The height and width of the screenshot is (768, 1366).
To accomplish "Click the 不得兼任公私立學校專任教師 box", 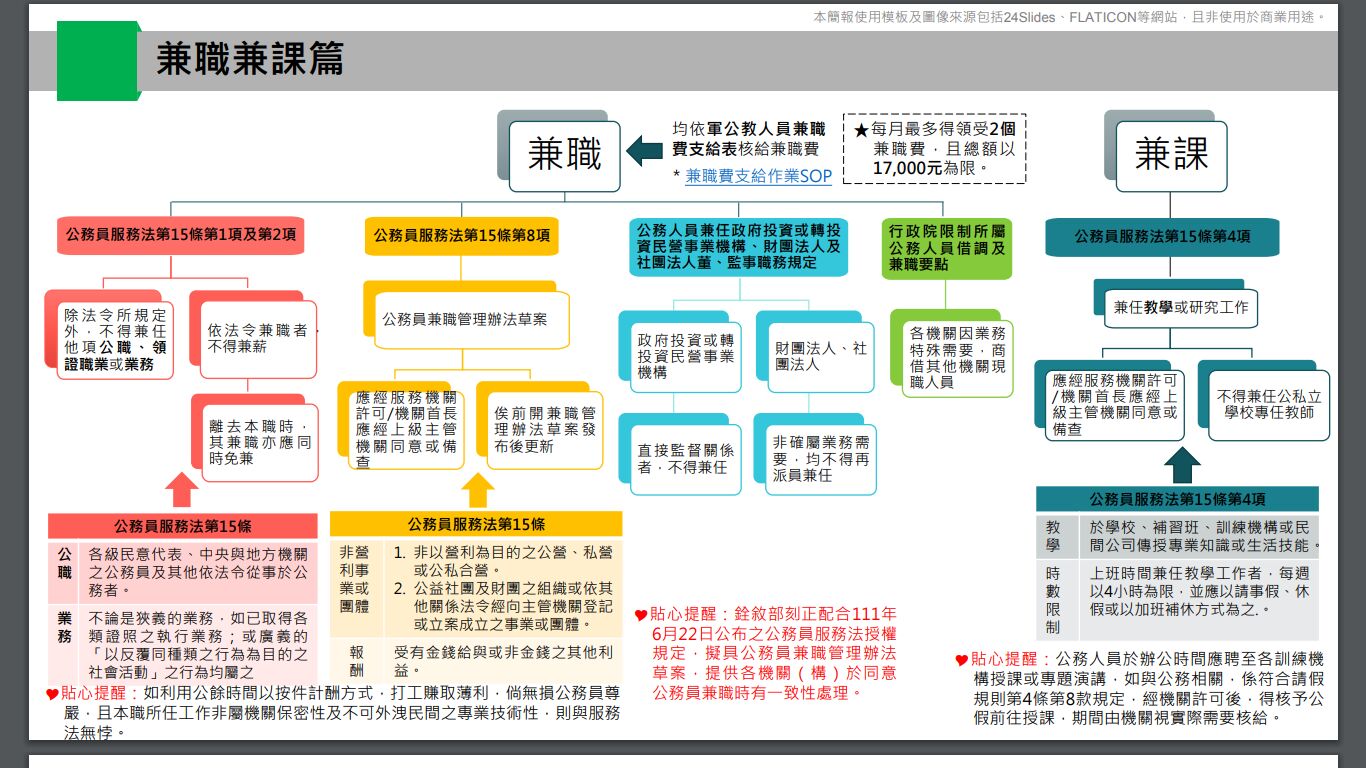I will point(1269,404).
